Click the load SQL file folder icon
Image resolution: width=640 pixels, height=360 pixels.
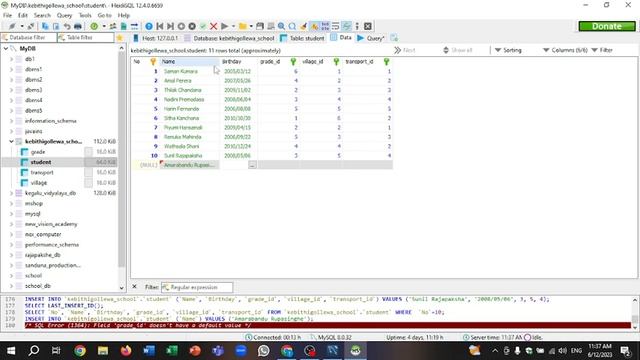click(x=243, y=26)
